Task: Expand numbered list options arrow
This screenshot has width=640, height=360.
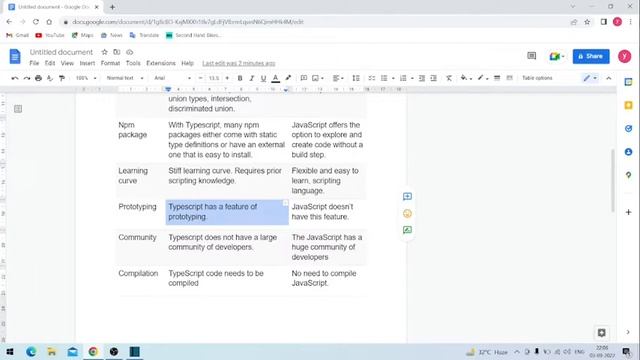Action: (x=412, y=78)
